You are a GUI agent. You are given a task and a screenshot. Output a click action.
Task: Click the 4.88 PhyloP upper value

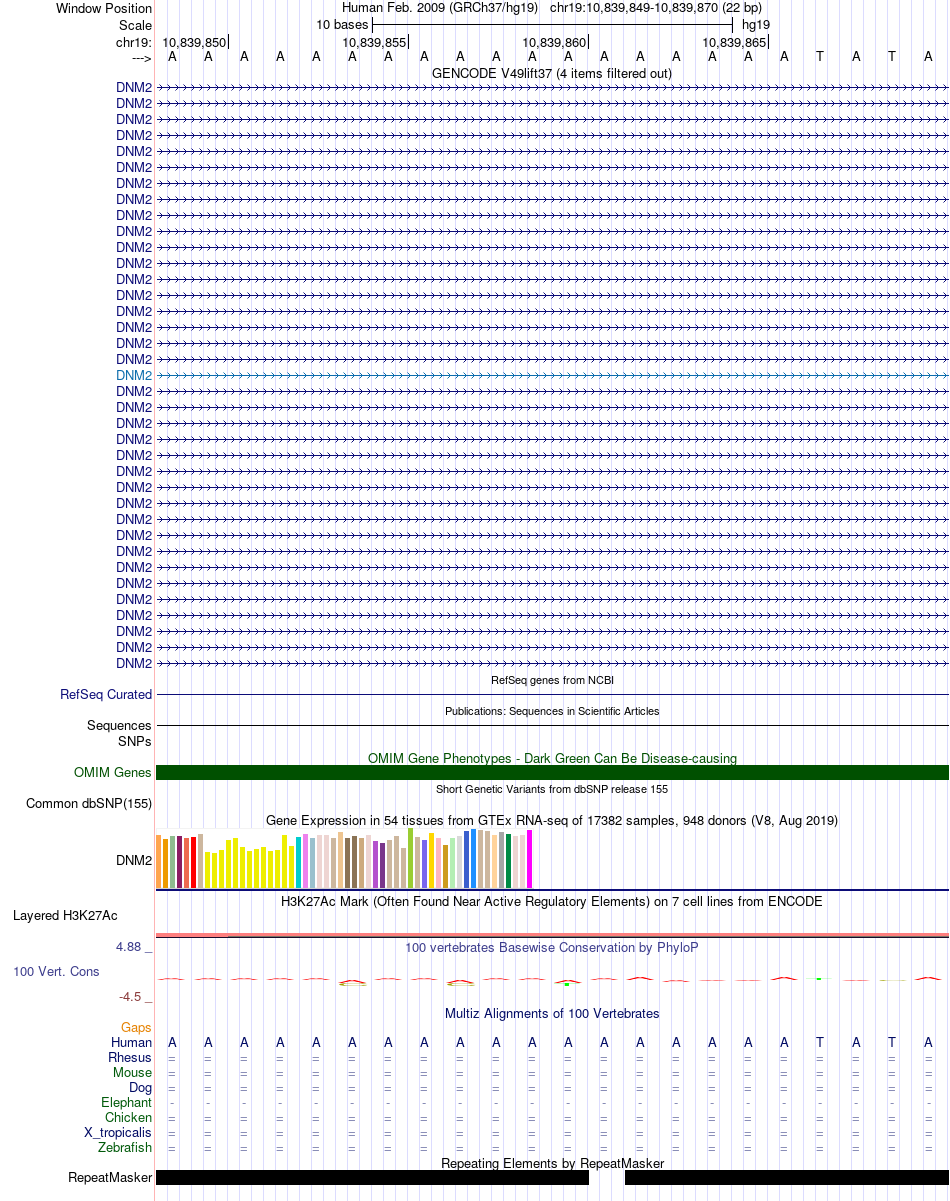pyautogui.click(x=131, y=946)
